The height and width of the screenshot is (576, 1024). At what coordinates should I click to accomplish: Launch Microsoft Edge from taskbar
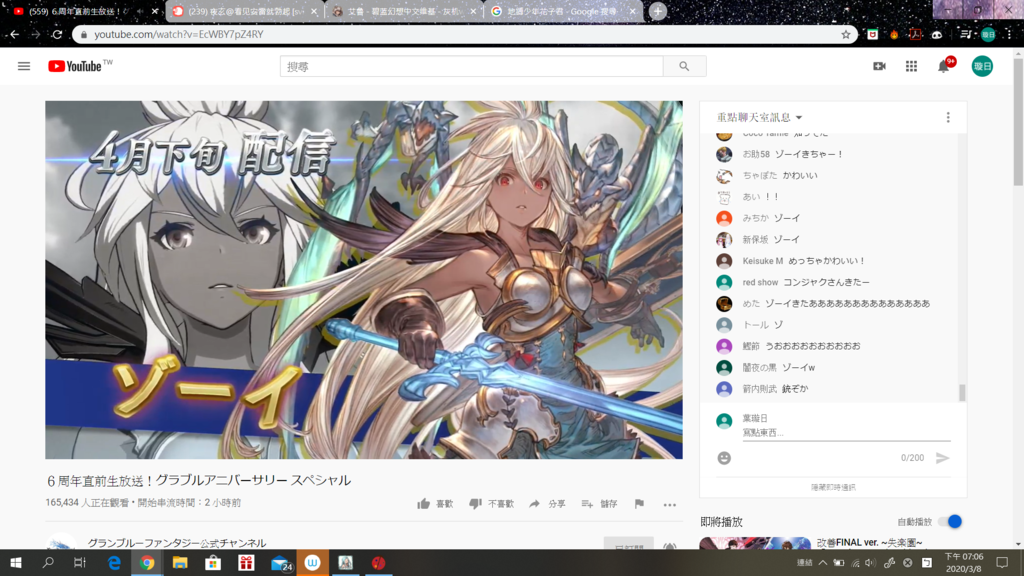point(114,562)
